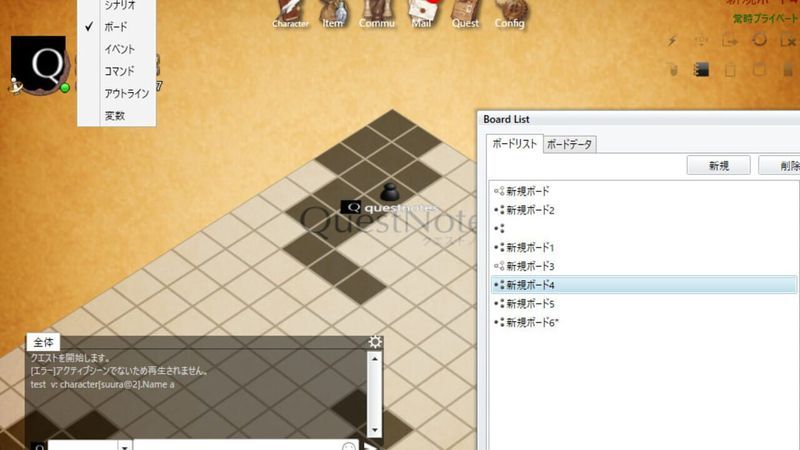Select 新規ボード3 in the board list

click(643, 266)
